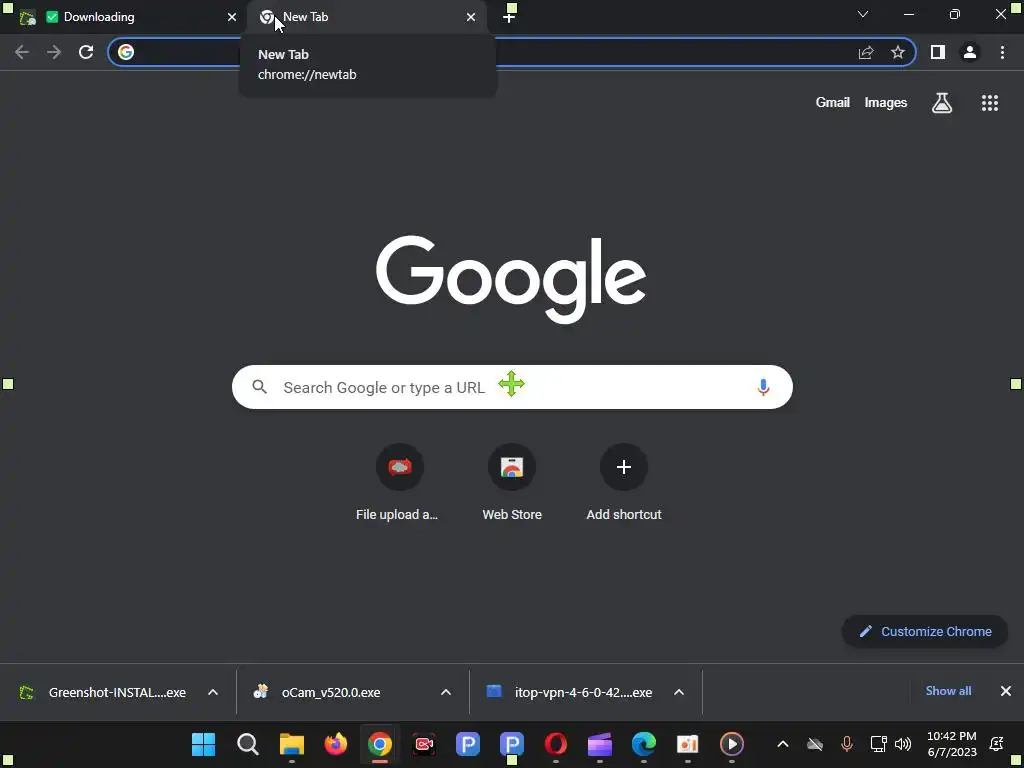
Task: Share this page using the address bar icon
Action: (866, 52)
